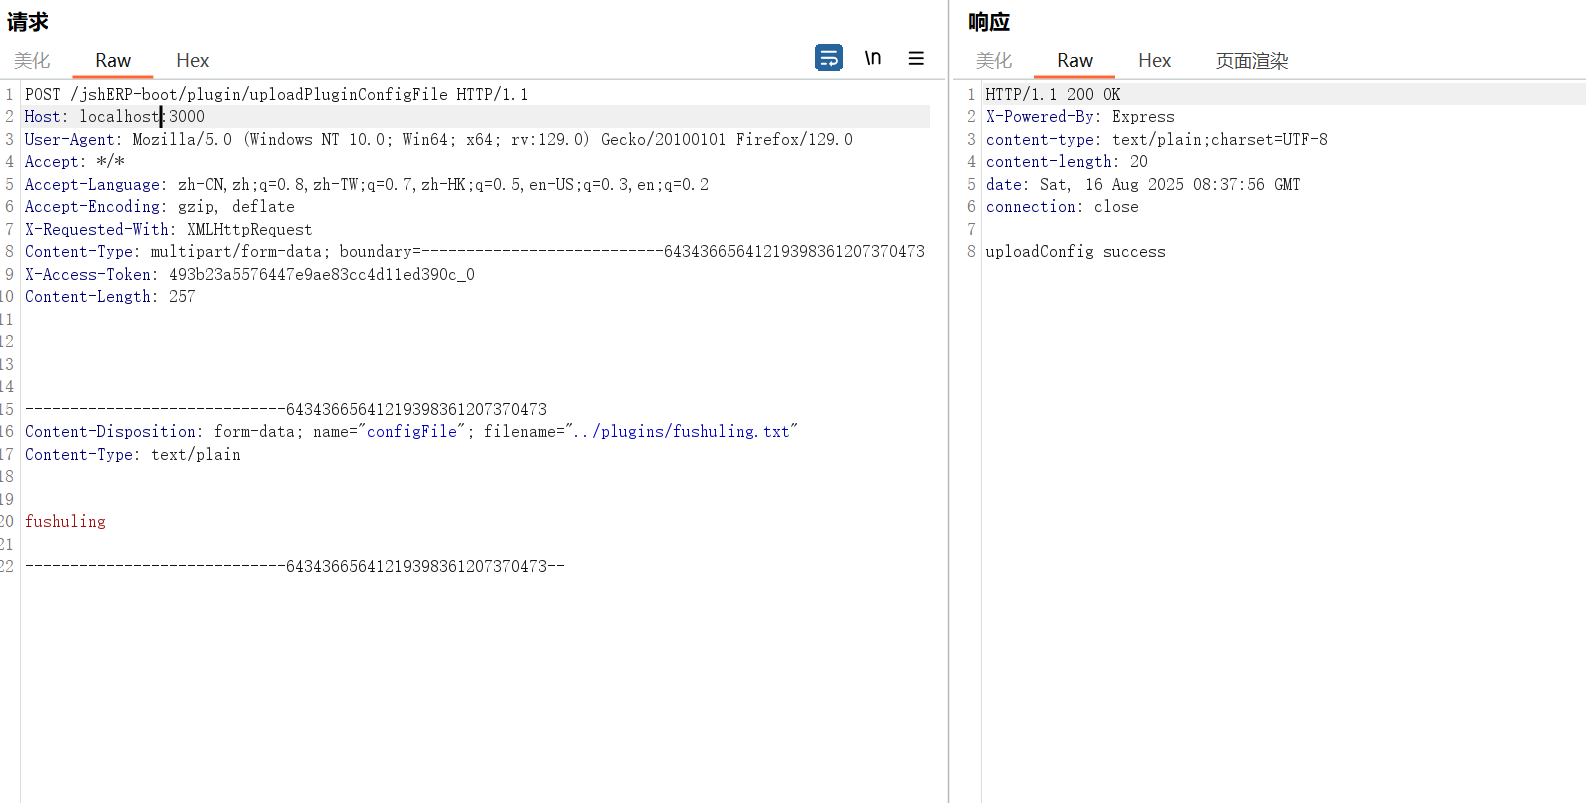
Task: Click the X-Powered-By response header
Action: (1040, 117)
